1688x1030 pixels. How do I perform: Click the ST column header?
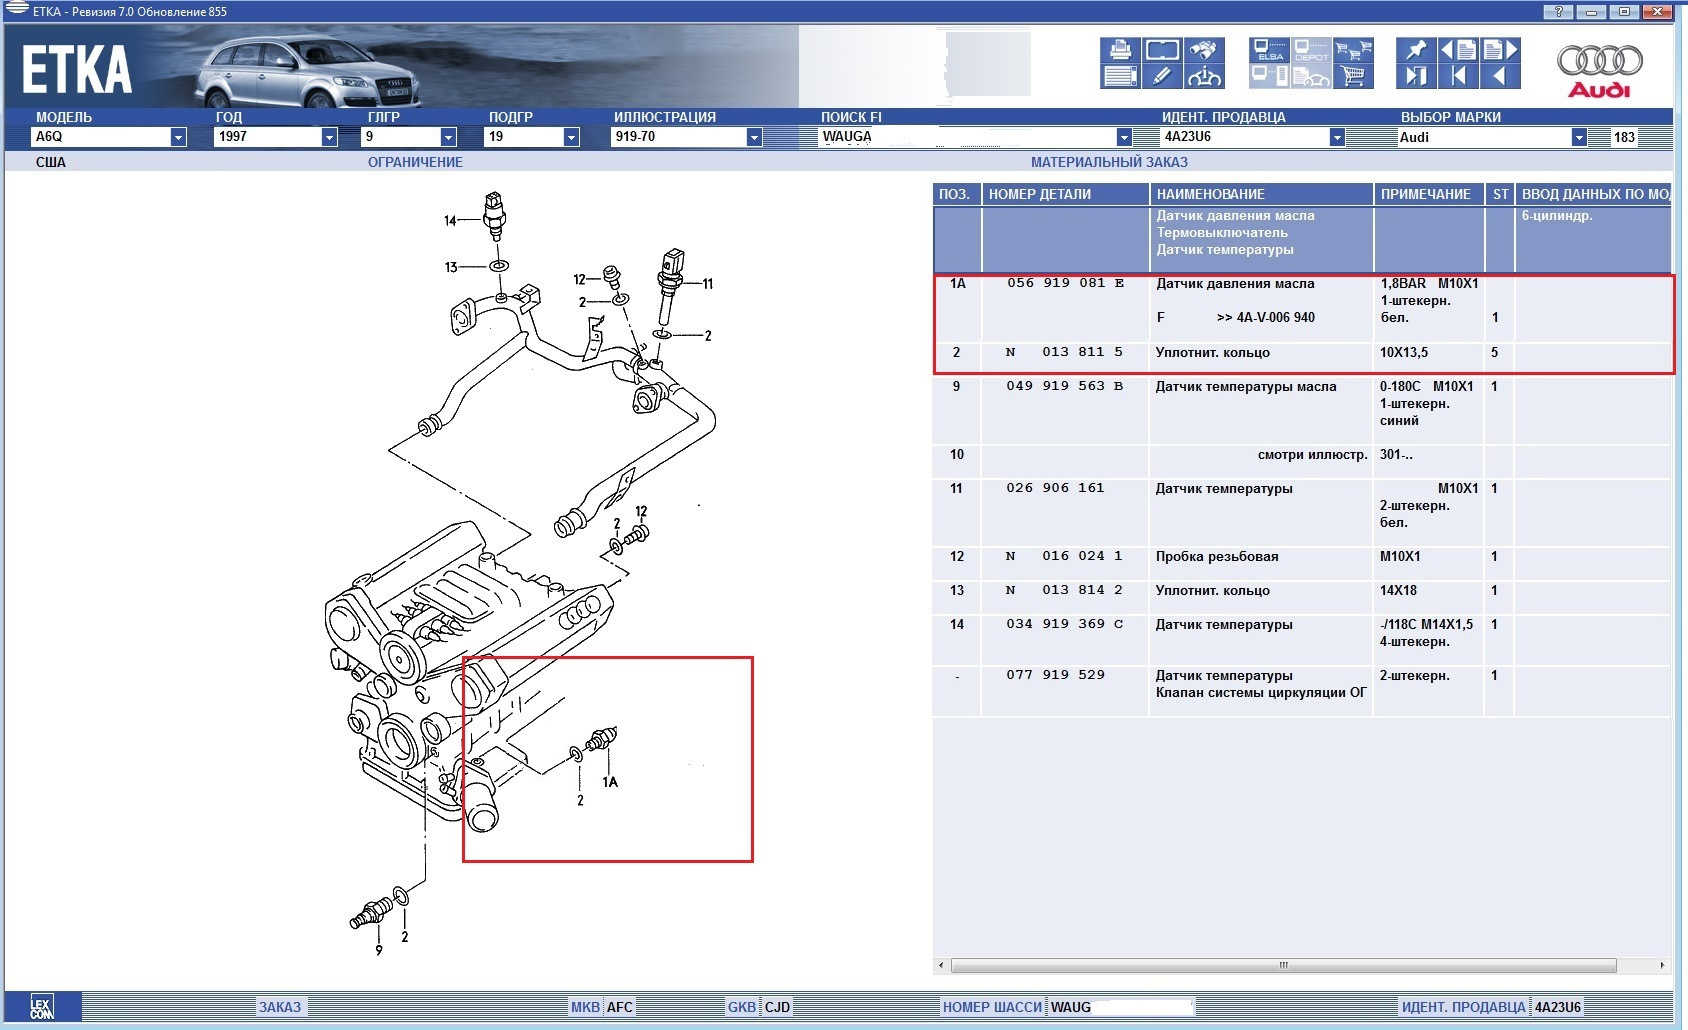[x=1500, y=194]
